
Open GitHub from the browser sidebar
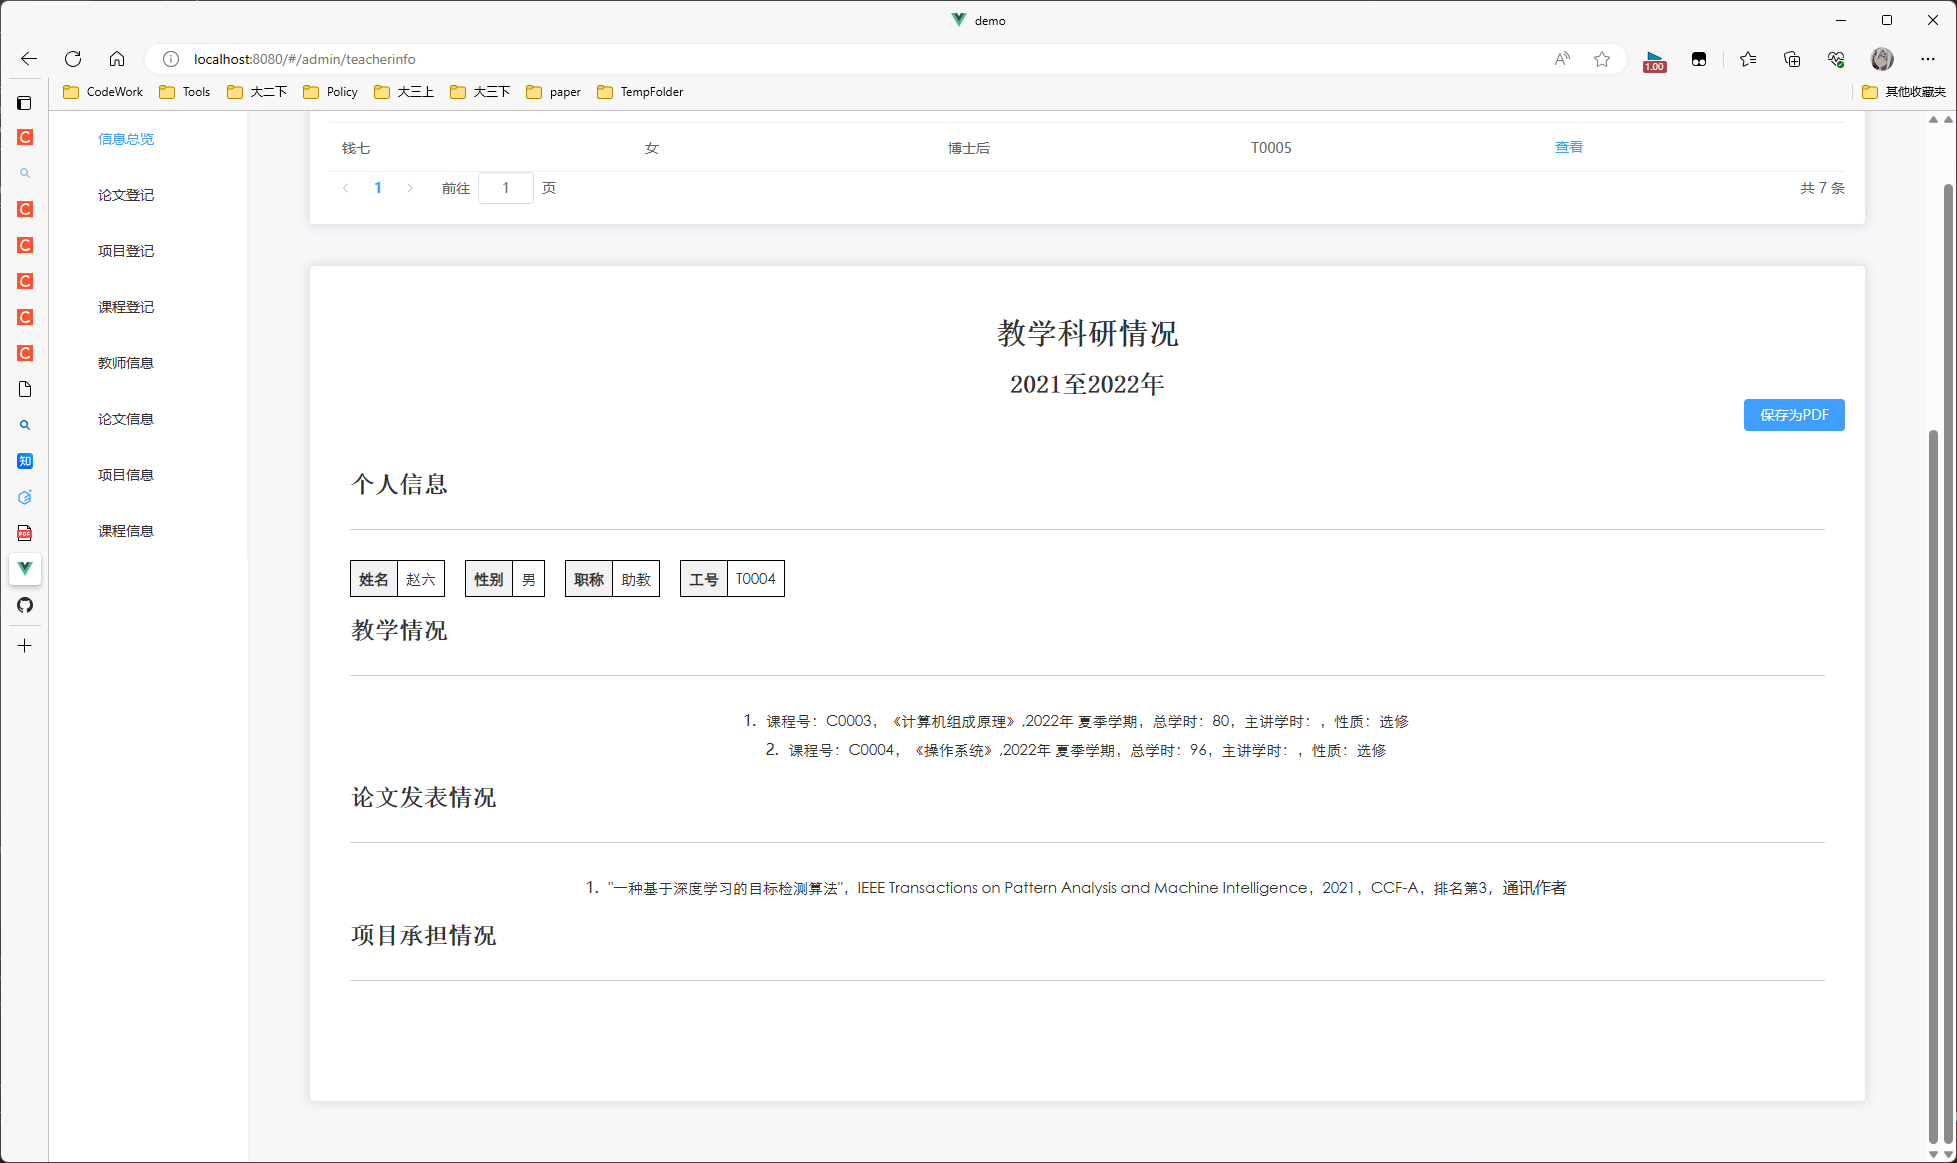point(25,605)
